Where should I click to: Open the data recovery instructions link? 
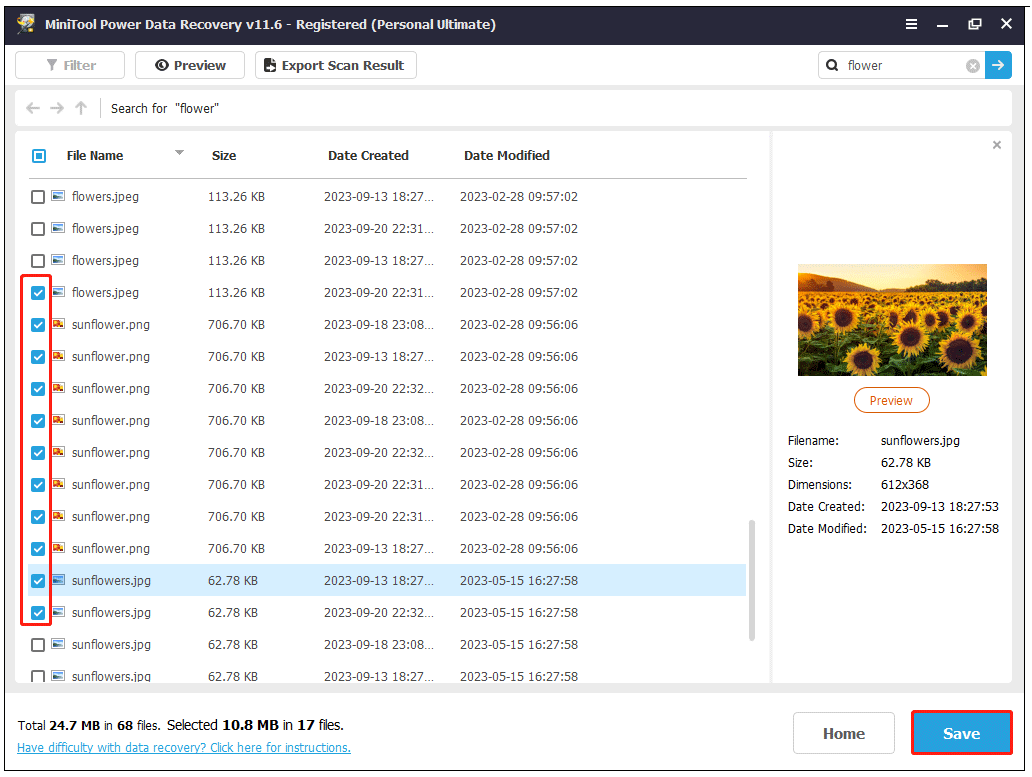(x=184, y=747)
